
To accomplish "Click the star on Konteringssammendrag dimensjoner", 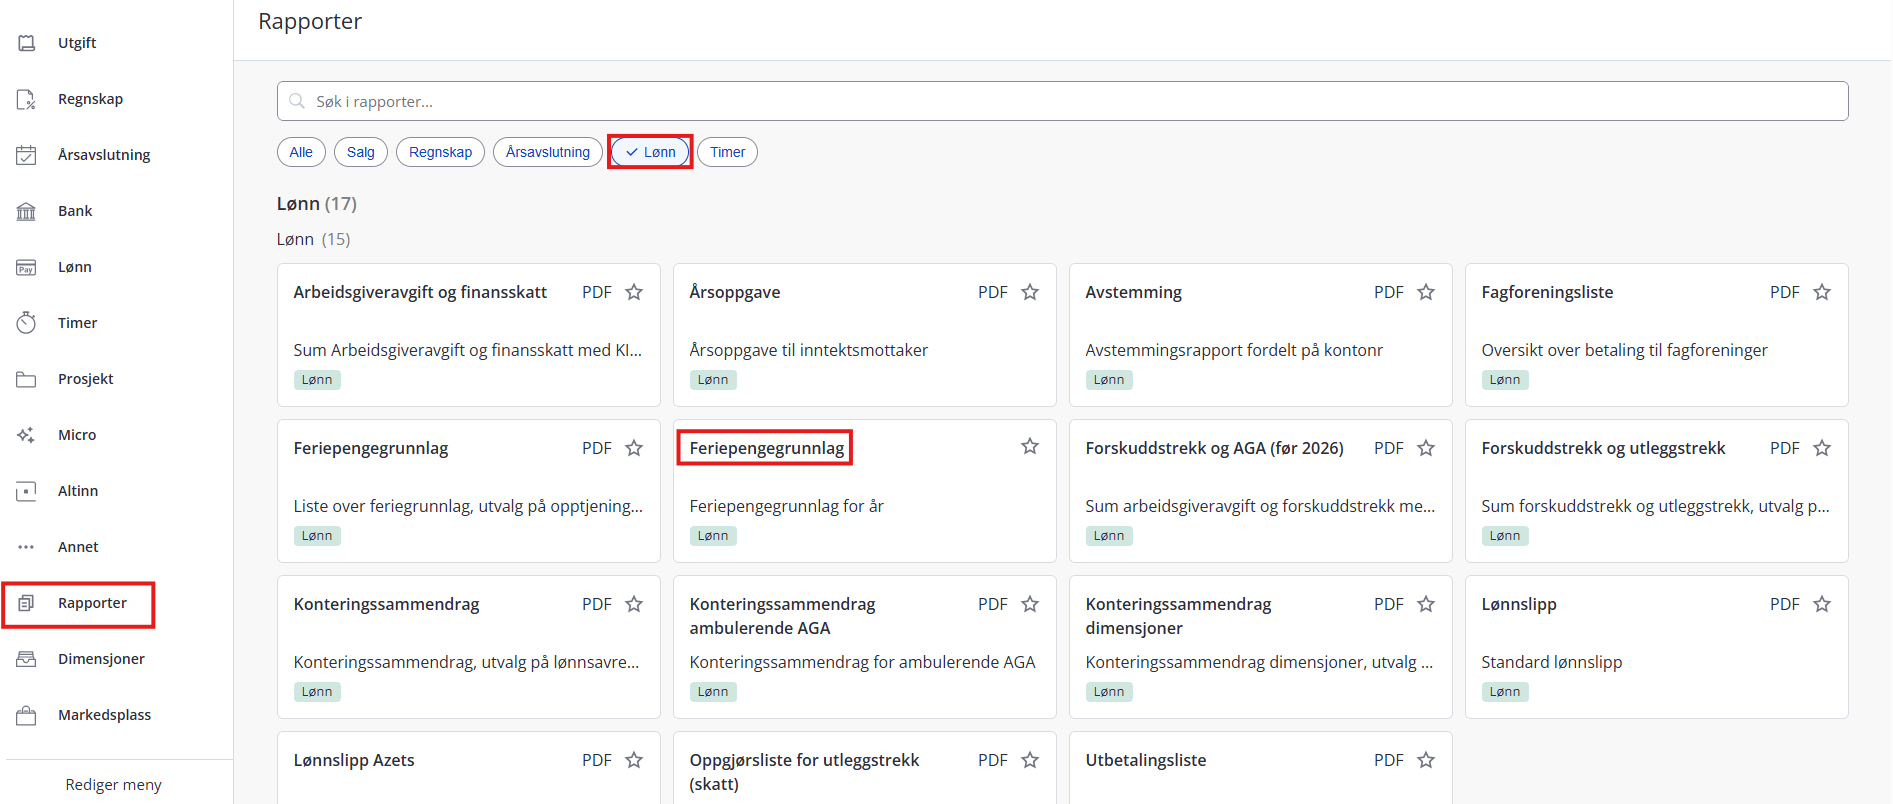I will (1426, 604).
